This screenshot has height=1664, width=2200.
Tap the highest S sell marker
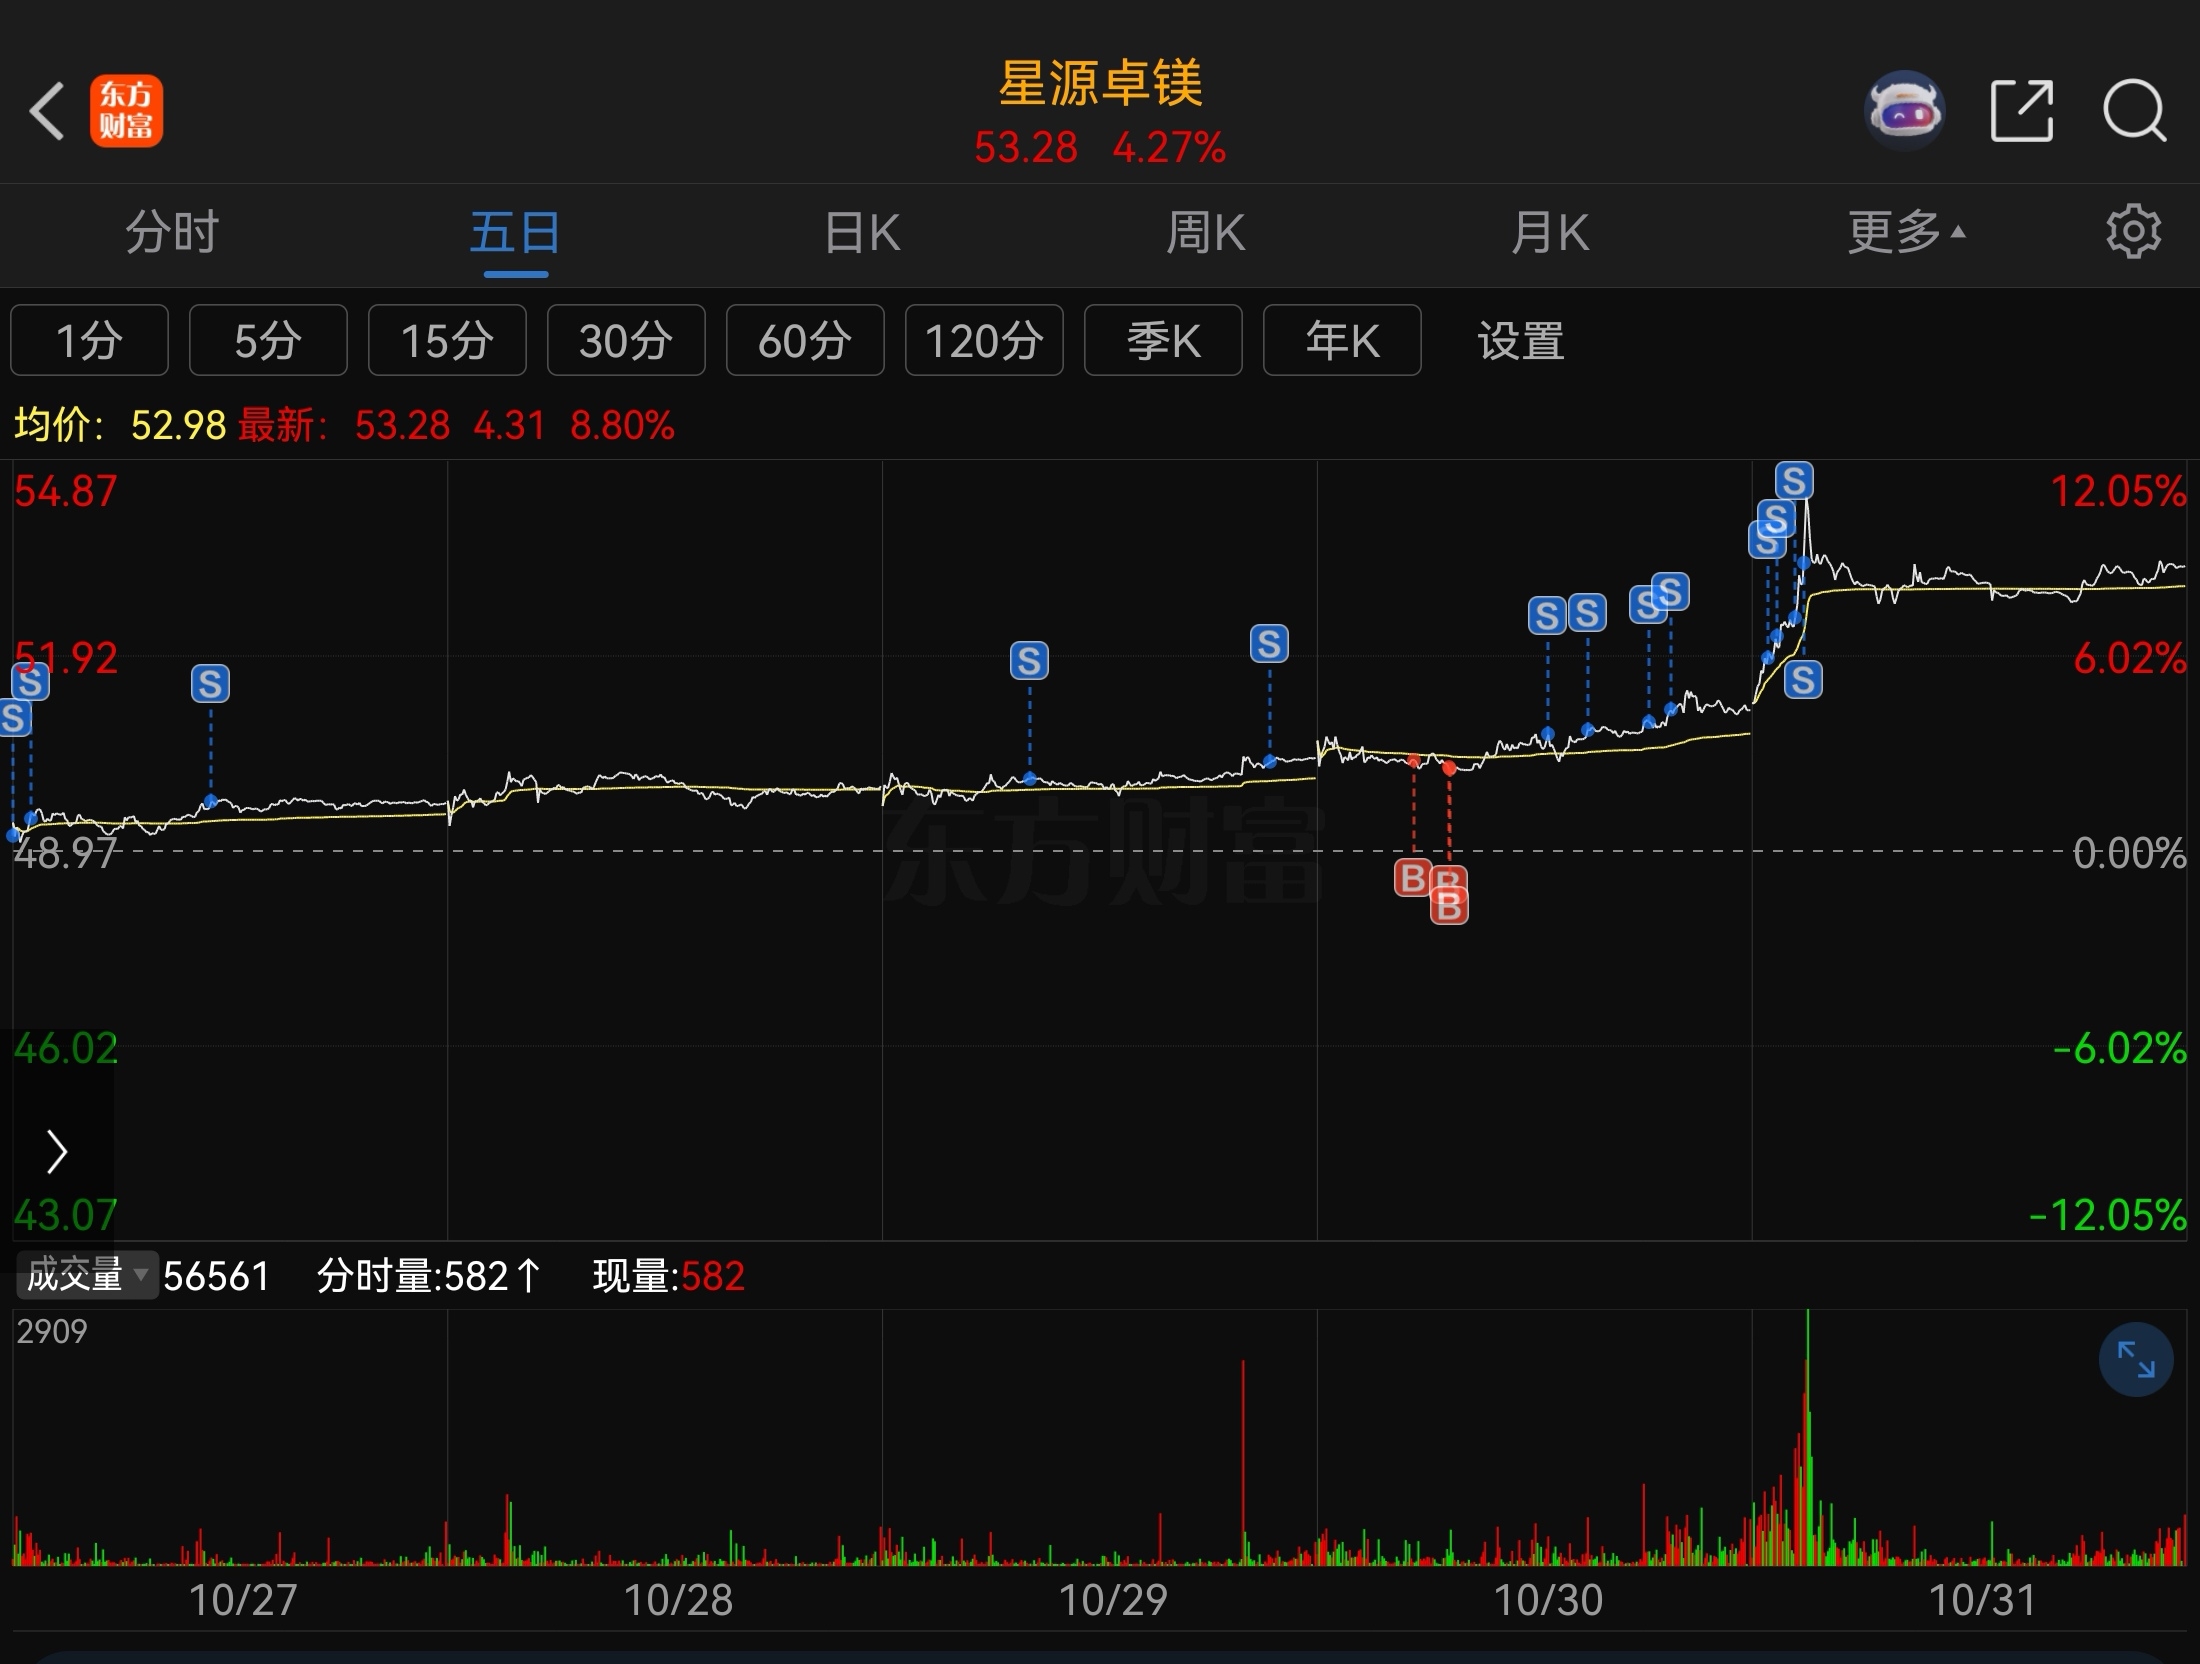(x=1794, y=481)
